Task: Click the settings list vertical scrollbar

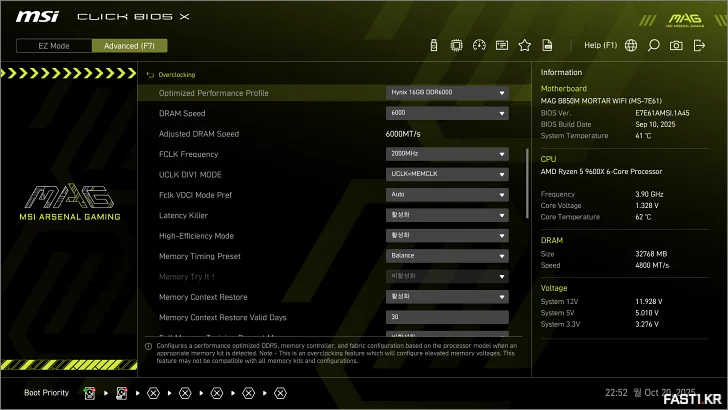Action: [527, 183]
